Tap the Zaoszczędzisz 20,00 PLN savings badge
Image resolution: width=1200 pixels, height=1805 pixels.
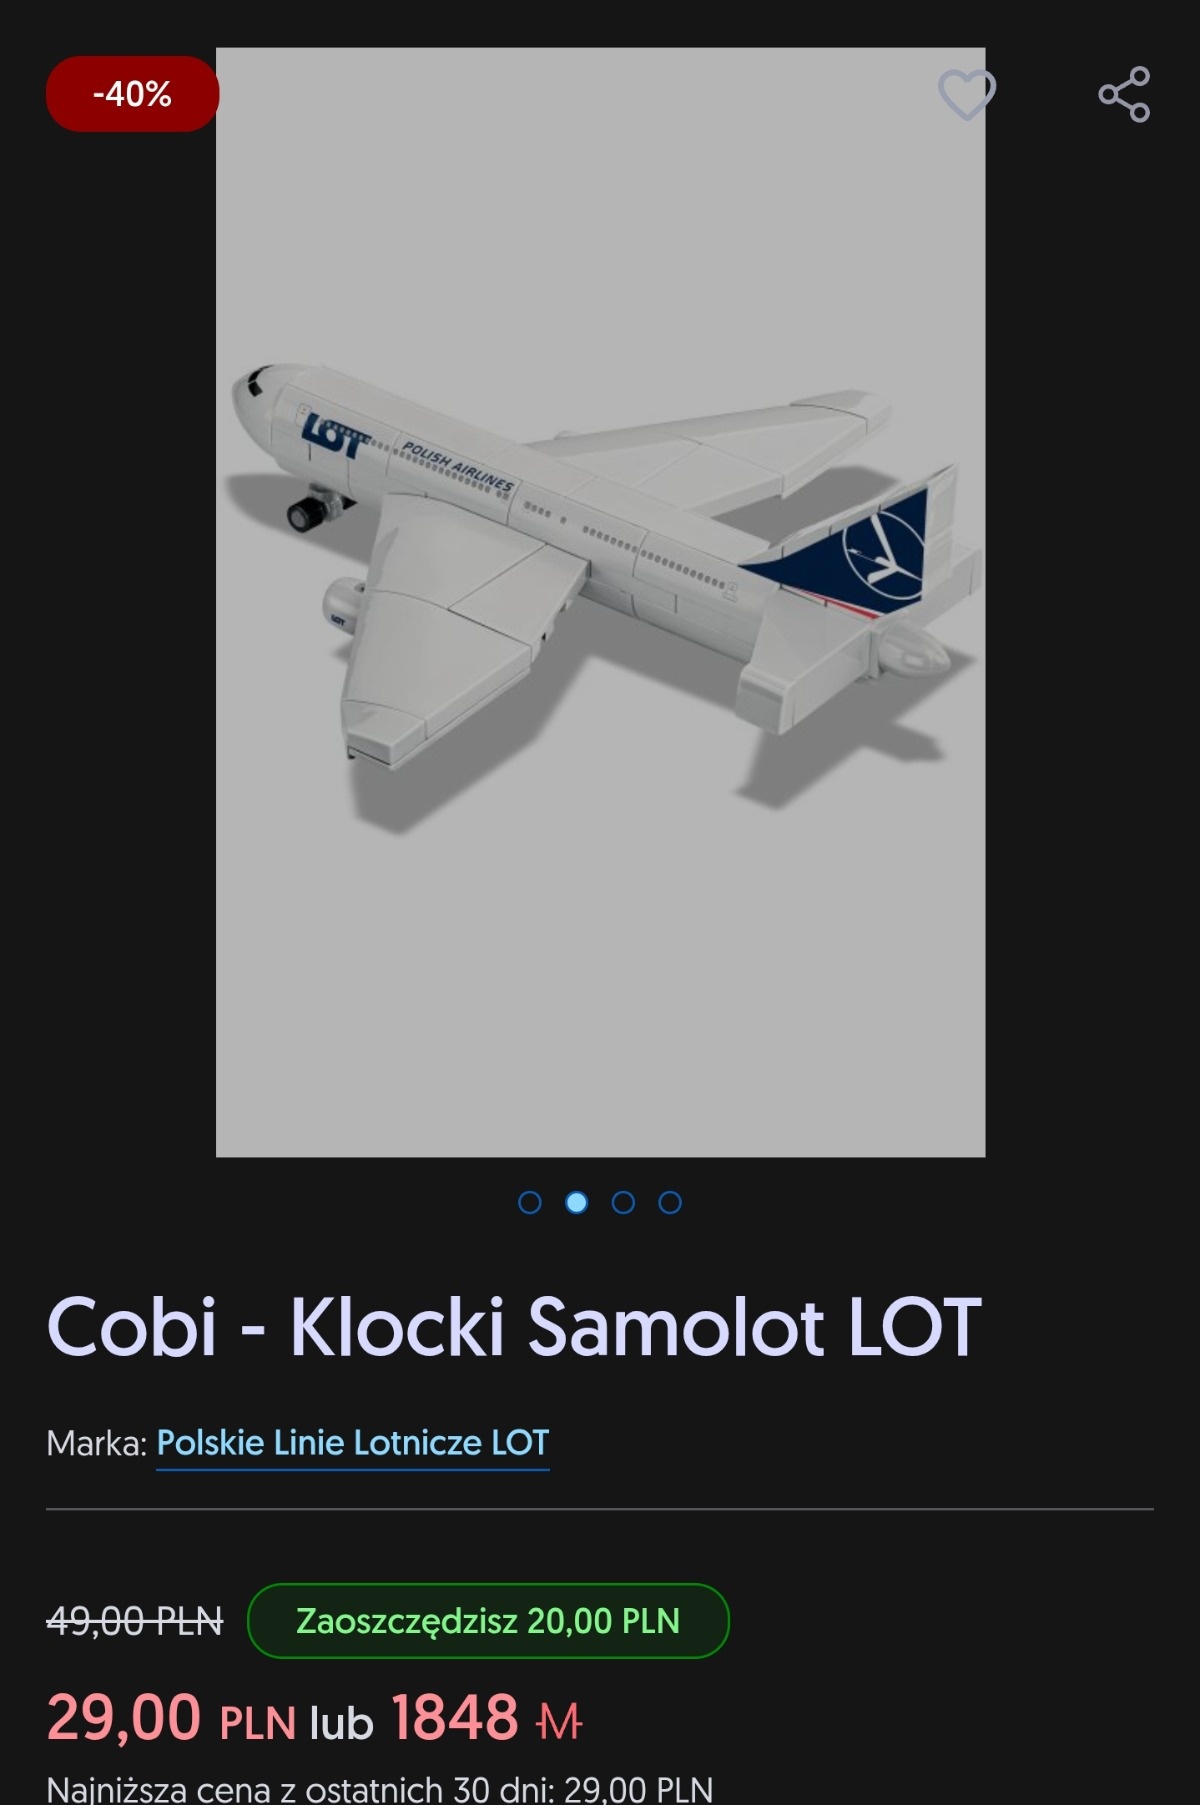pos(488,1621)
